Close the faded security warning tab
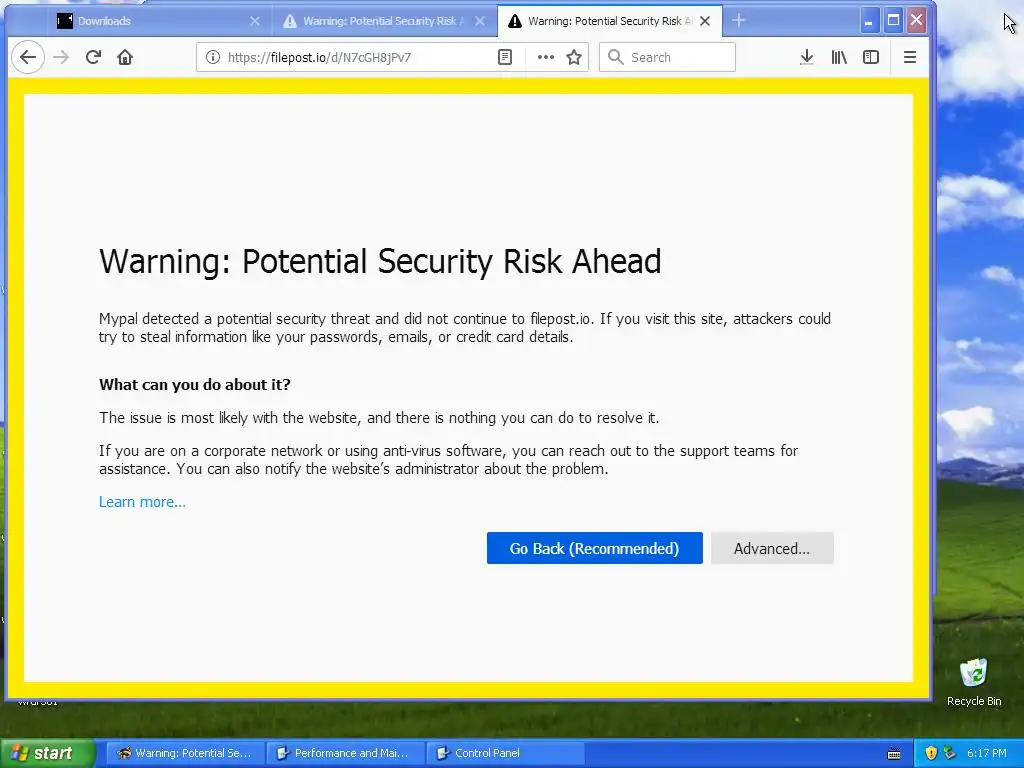The height and width of the screenshot is (768, 1024). coord(480,21)
